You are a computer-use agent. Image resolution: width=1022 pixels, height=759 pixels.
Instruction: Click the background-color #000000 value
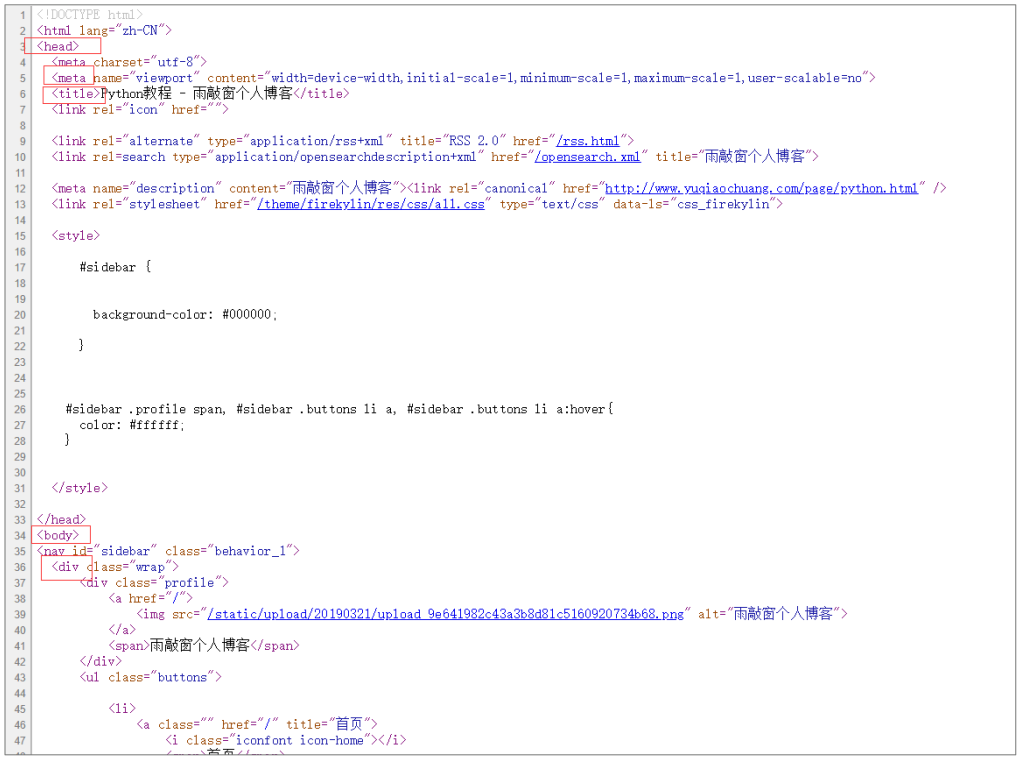pyautogui.click(x=249, y=315)
